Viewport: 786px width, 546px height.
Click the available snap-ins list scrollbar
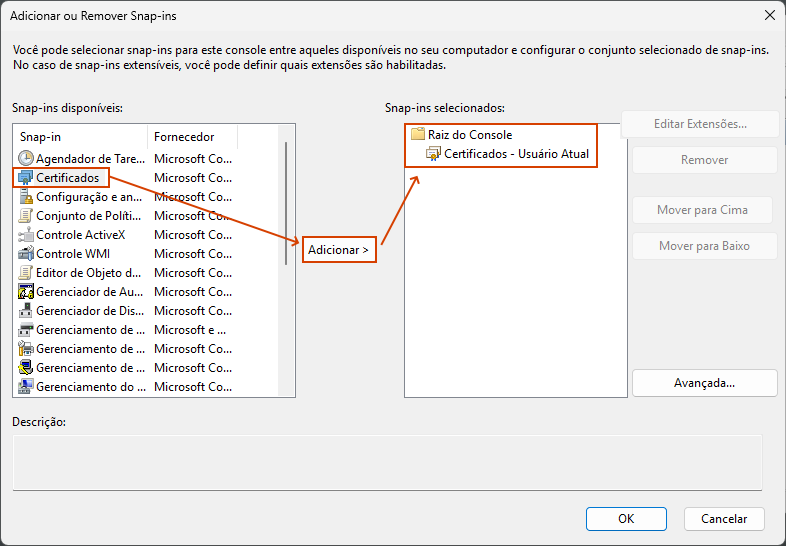(286, 200)
